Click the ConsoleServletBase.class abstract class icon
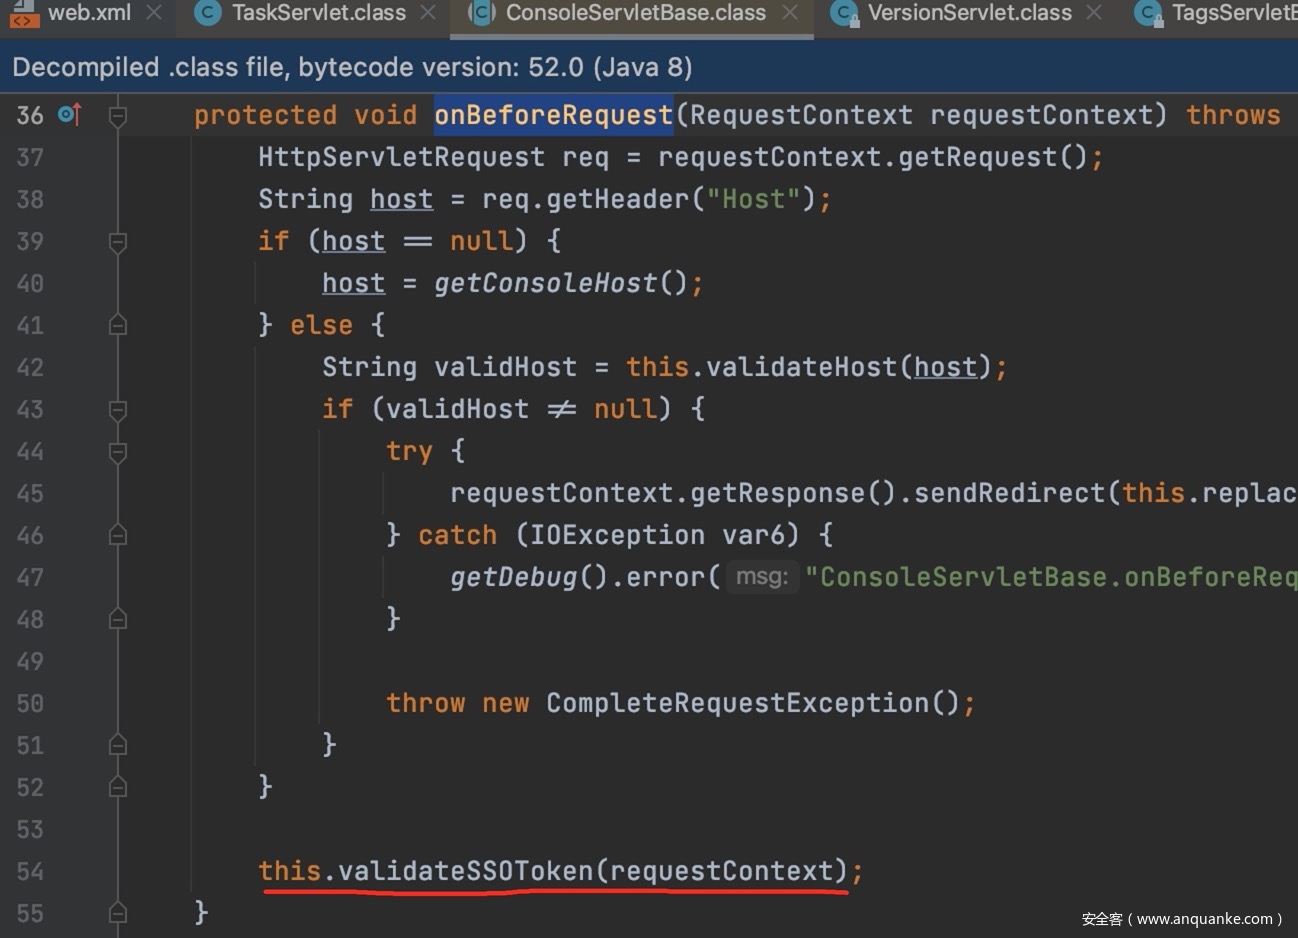This screenshot has width=1298, height=938. (482, 13)
